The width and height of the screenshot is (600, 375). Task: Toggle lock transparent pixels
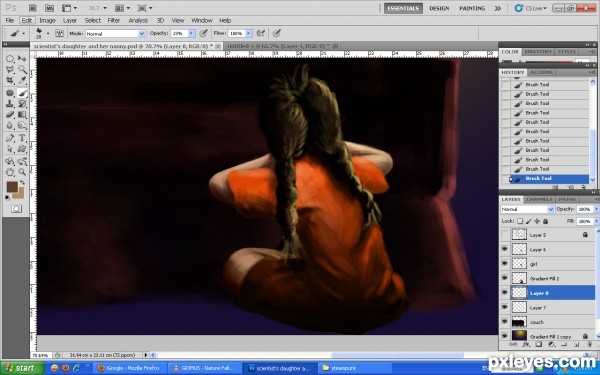520,221
